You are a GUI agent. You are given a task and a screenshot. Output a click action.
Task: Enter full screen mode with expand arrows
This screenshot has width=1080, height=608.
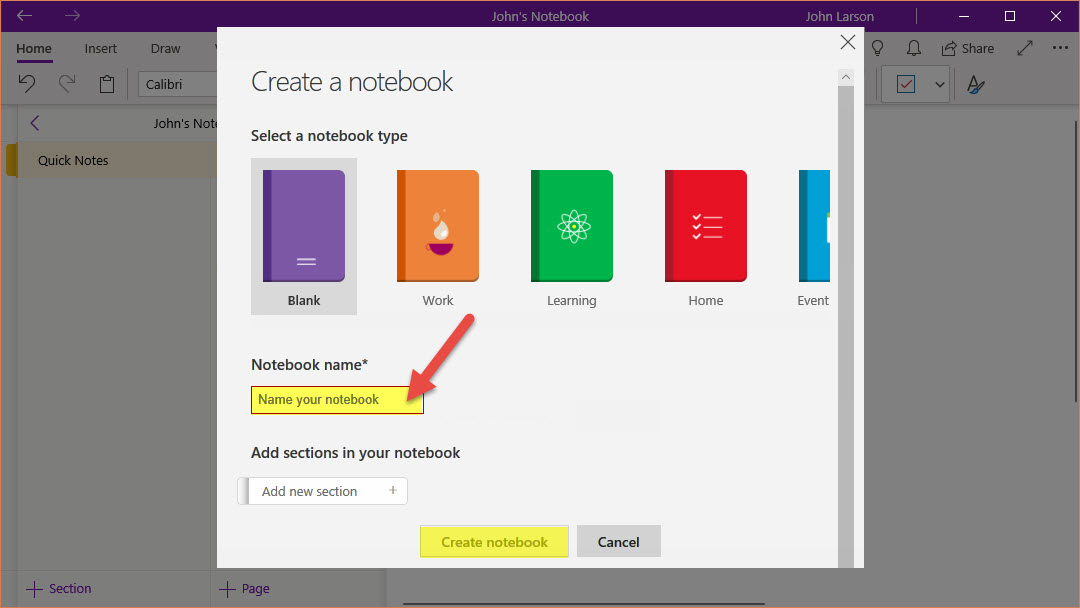coord(1025,48)
